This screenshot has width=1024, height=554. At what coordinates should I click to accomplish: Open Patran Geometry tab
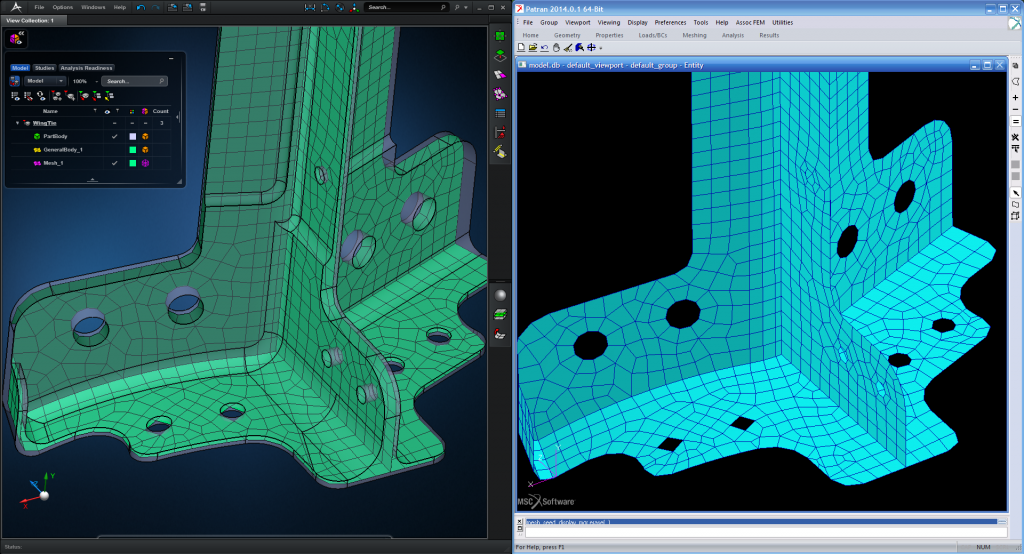[567, 35]
